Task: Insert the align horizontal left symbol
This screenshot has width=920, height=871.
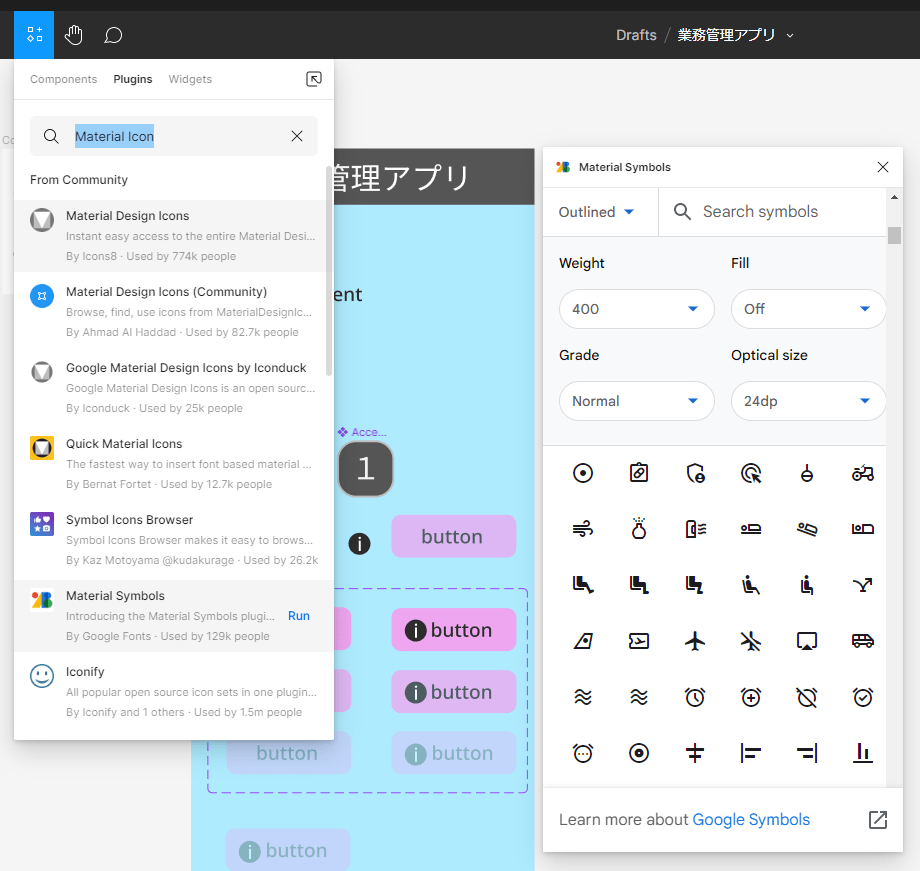Action: (x=751, y=753)
